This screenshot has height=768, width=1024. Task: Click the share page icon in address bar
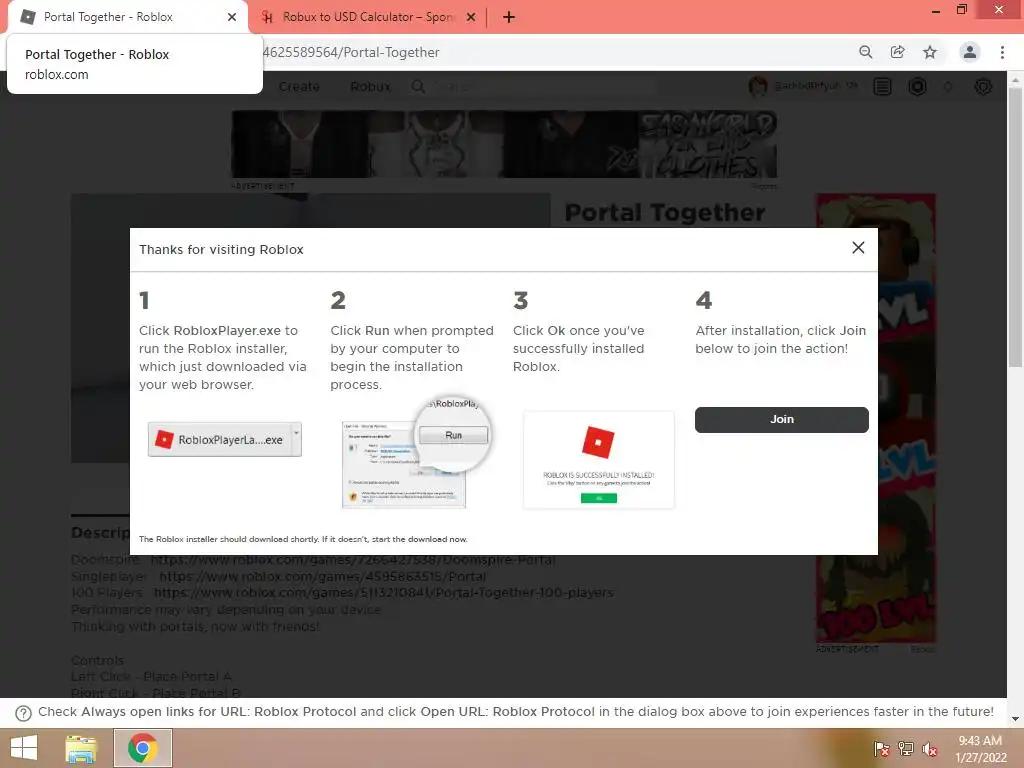click(898, 52)
